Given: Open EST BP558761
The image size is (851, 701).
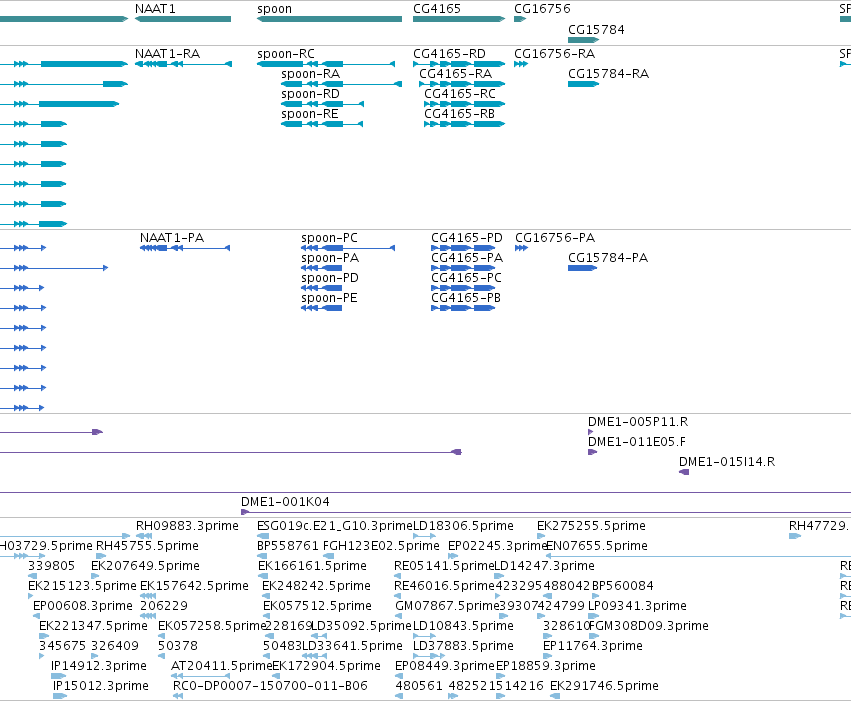Looking at the screenshot, I should click(288, 546).
